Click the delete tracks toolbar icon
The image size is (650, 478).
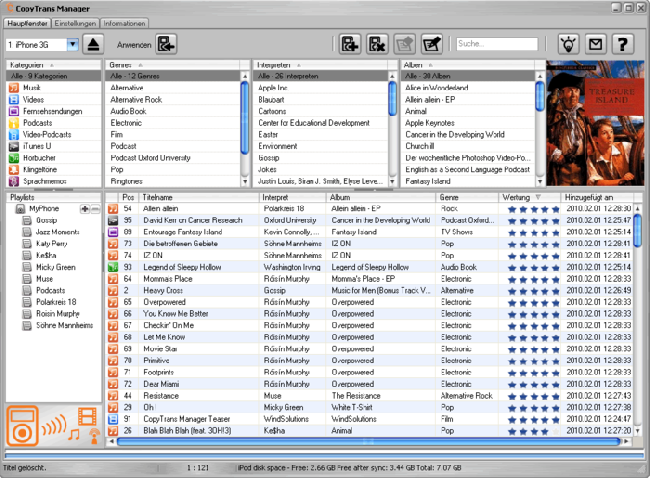click(x=377, y=44)
